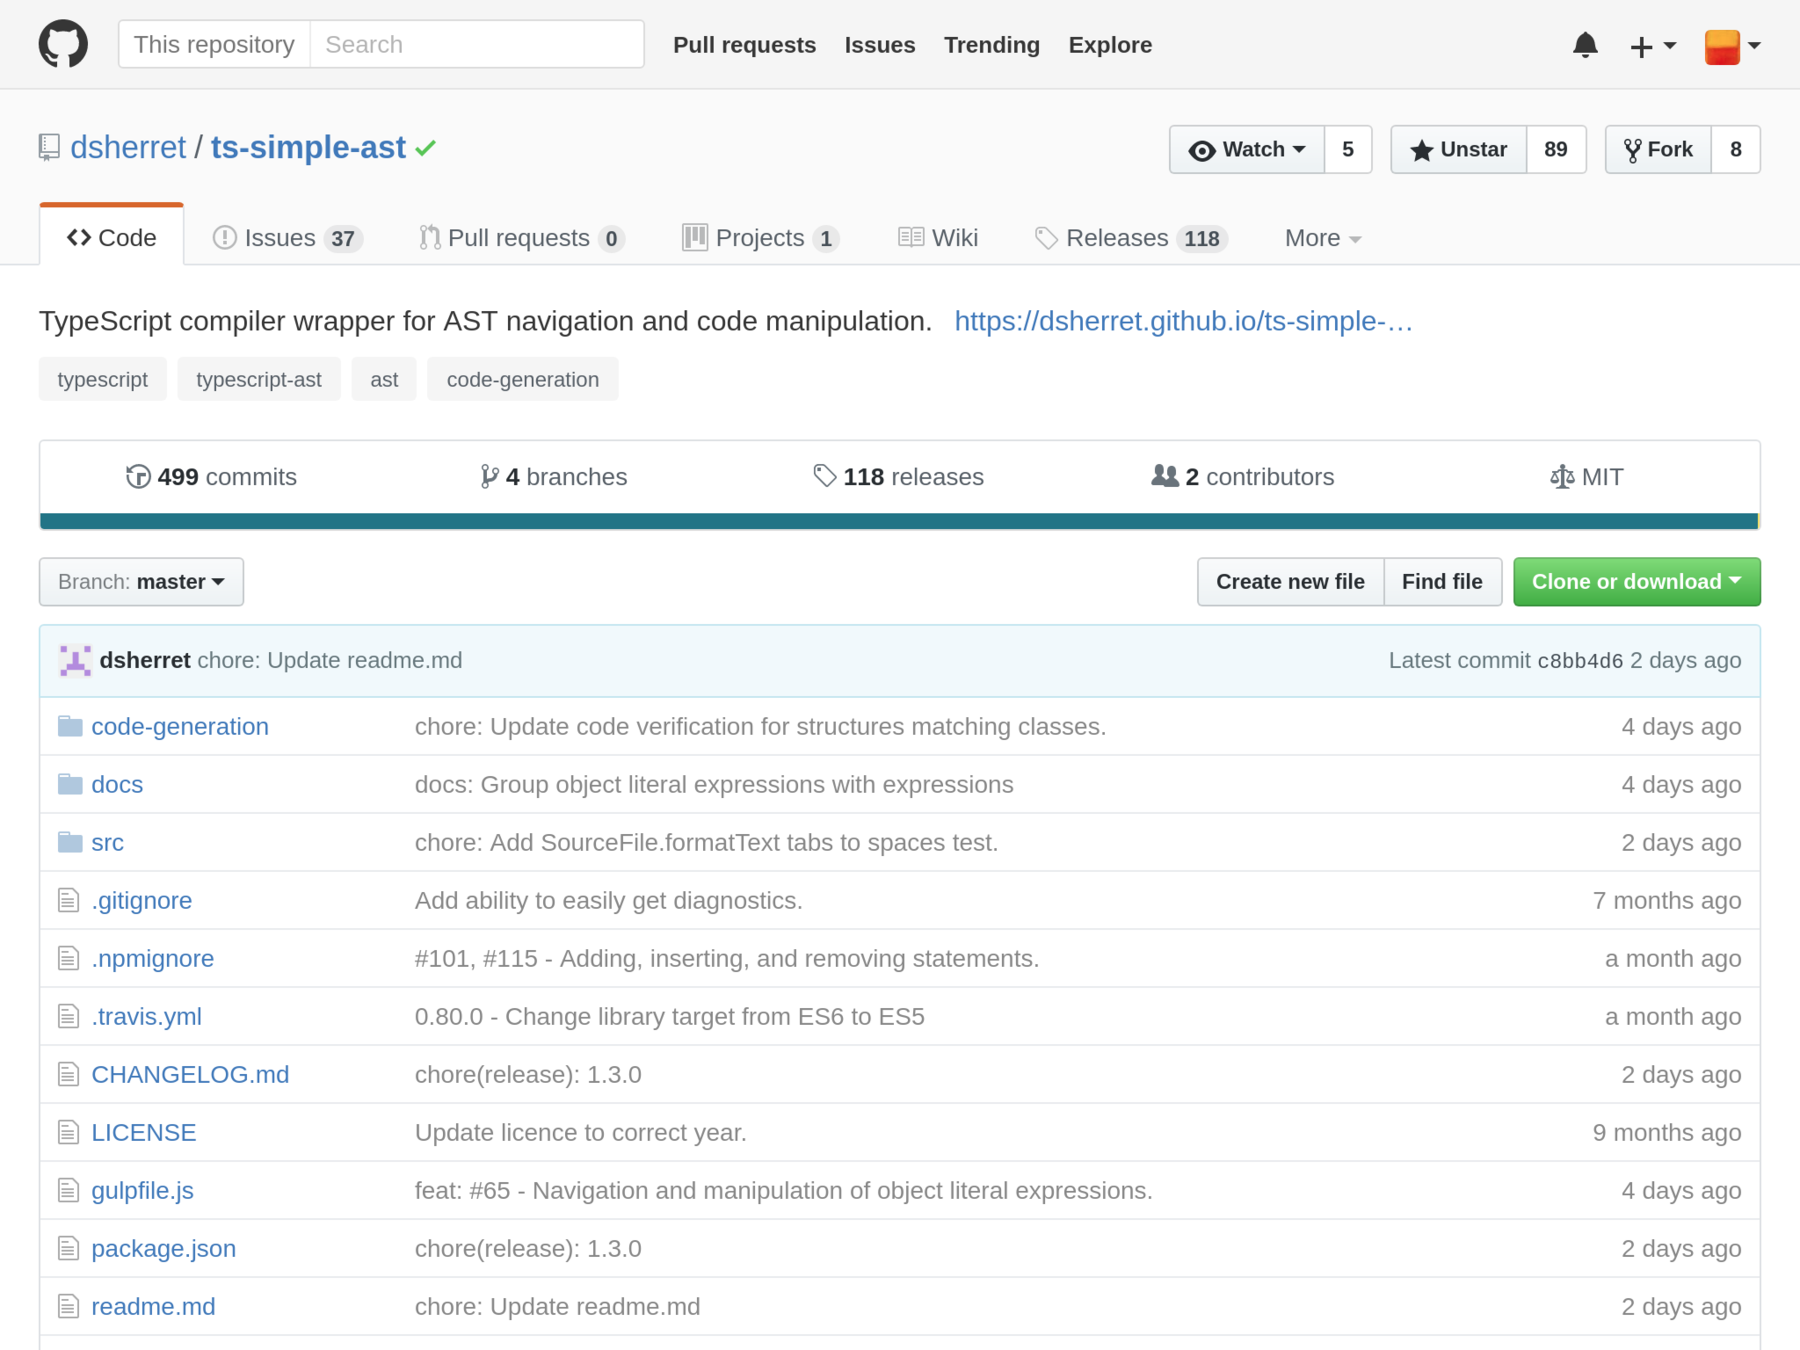Open the Branch: master dropdown
The height and width of the screenshot is (1350, 1800).
[x=141, y=582]
